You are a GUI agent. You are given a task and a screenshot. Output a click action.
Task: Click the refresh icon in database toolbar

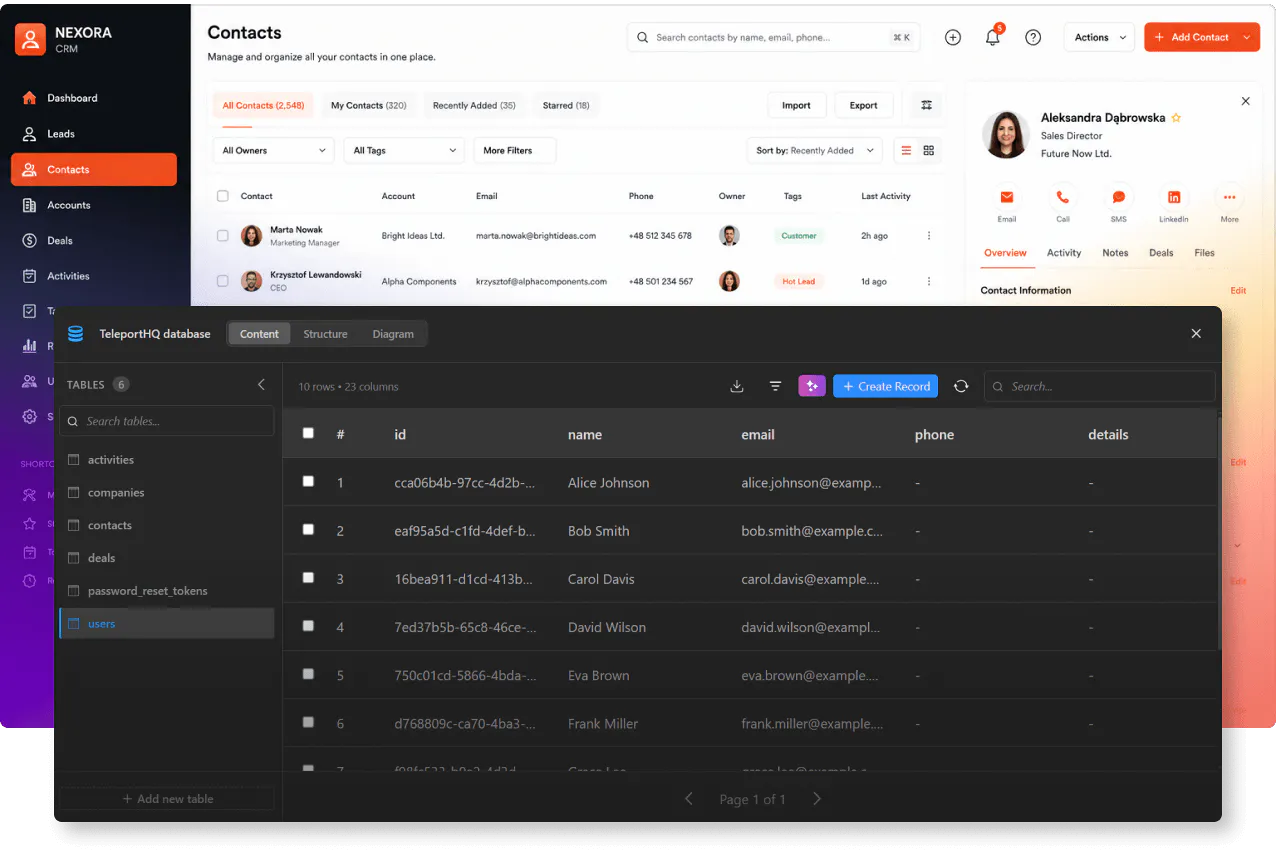click(x=961, y=386)
